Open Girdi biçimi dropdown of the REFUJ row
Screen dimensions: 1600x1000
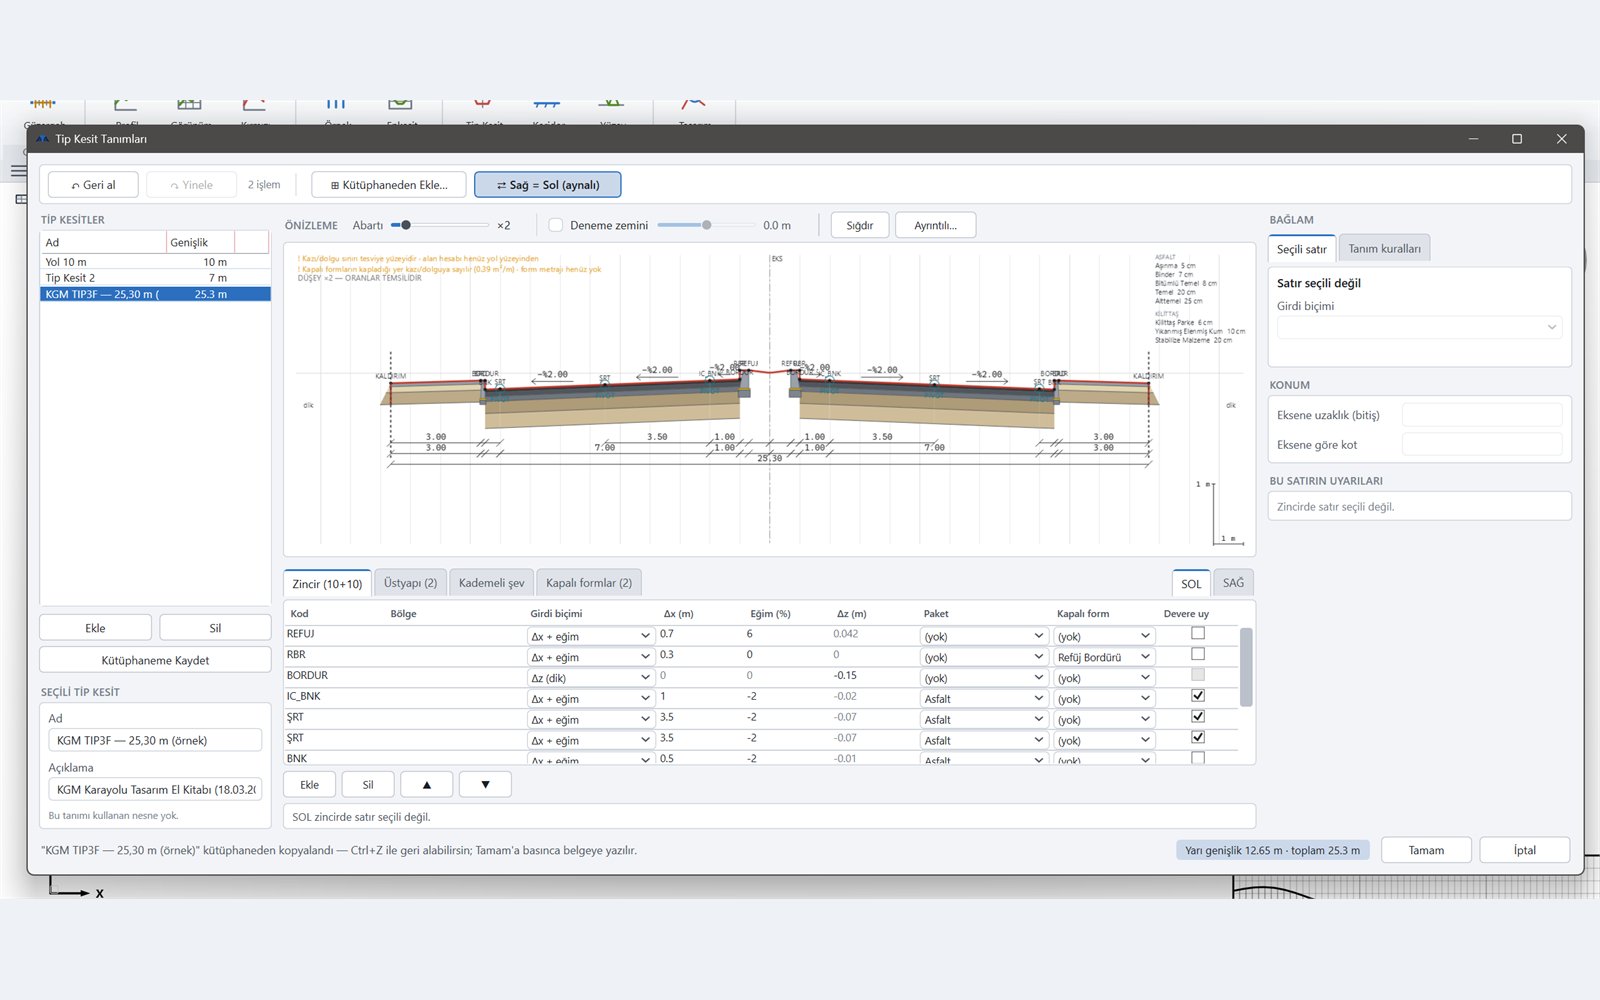tap(590, 636)
